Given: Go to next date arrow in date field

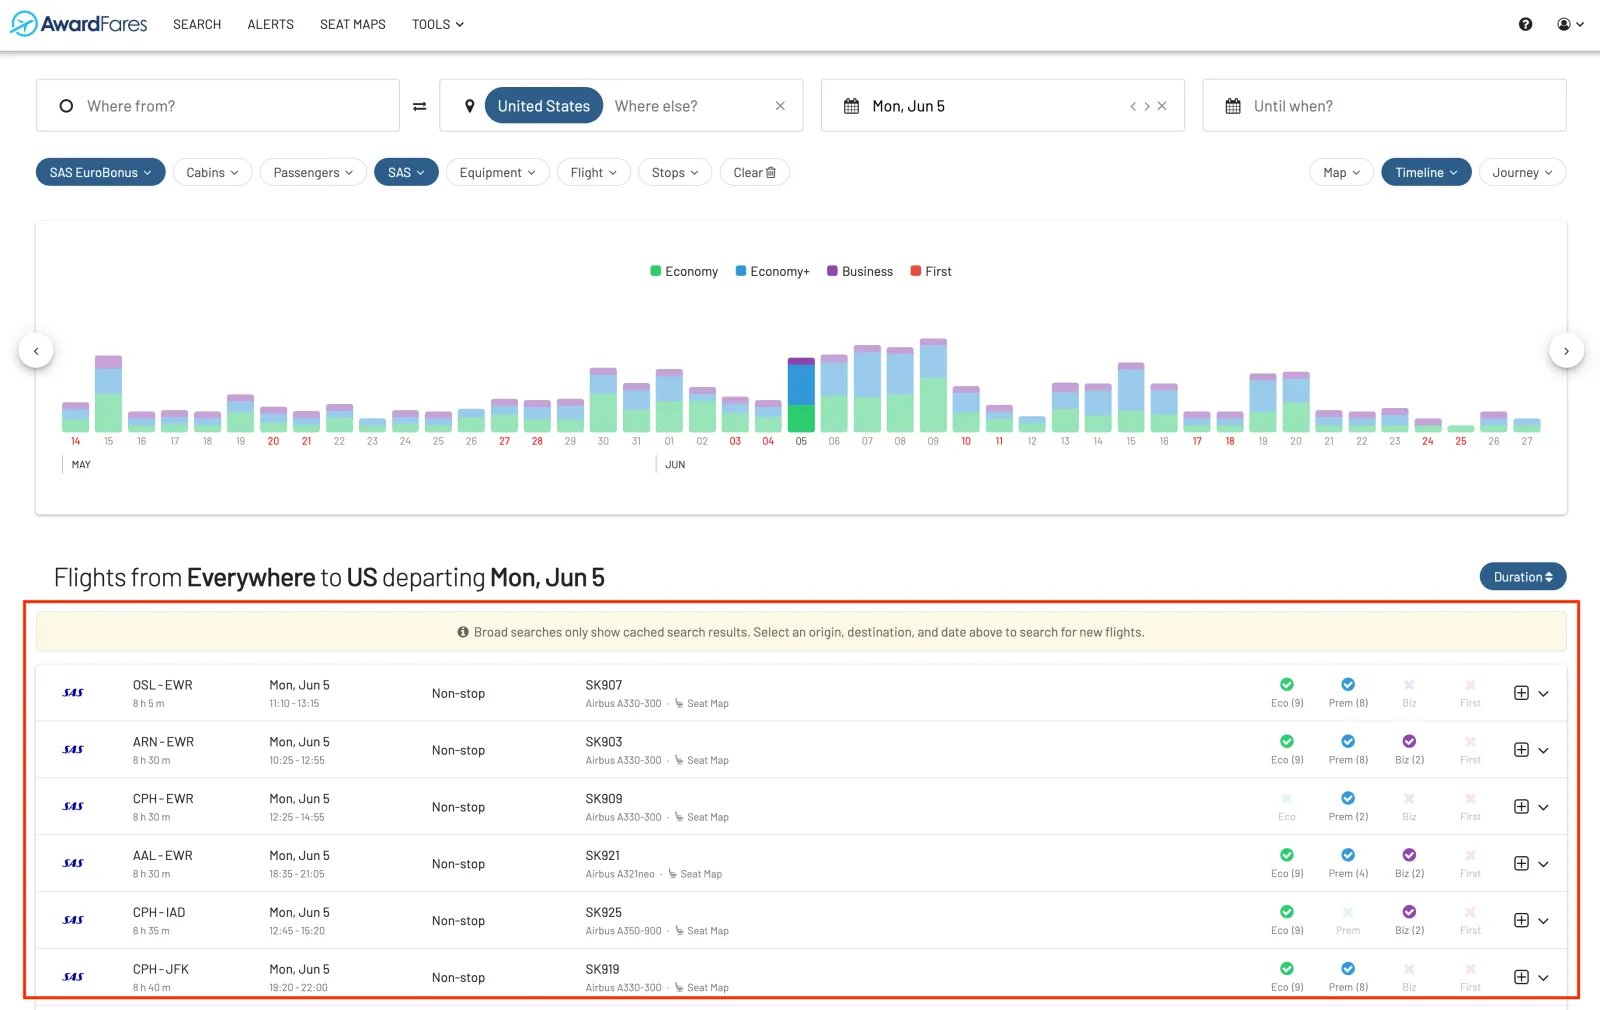Looking at the screenshot, I should click(1147, 106).
